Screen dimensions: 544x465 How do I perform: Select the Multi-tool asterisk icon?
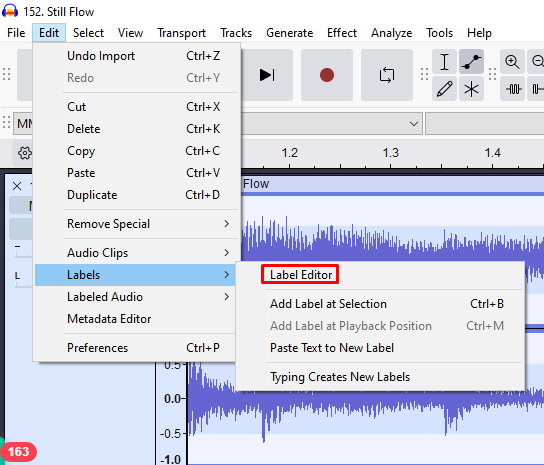[471, 89]
